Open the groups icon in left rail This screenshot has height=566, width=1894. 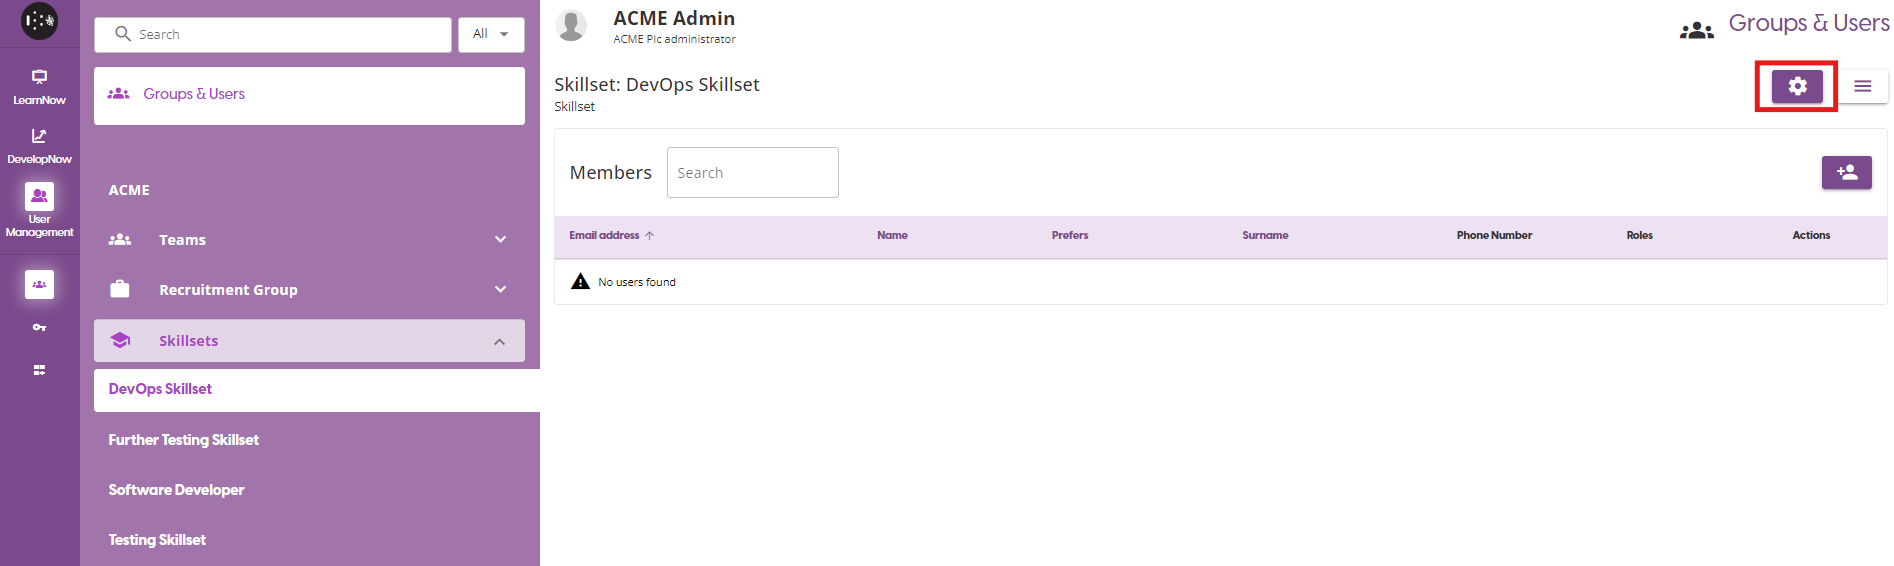pos(39,284)
